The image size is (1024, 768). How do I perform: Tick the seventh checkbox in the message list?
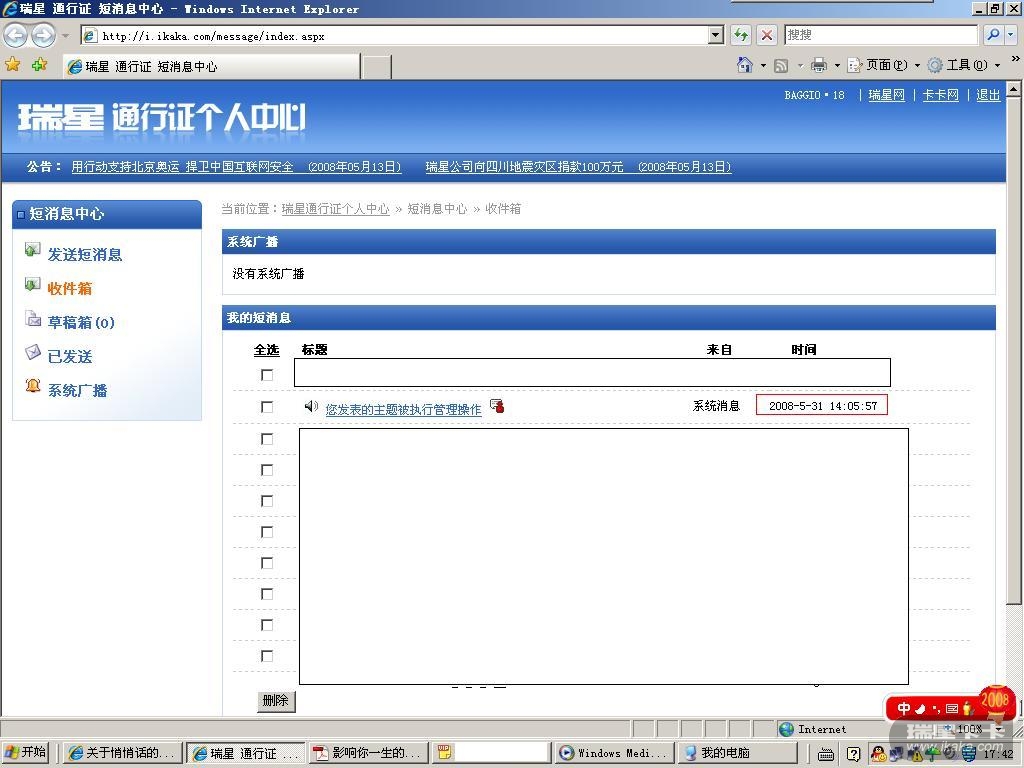[266, 563]
